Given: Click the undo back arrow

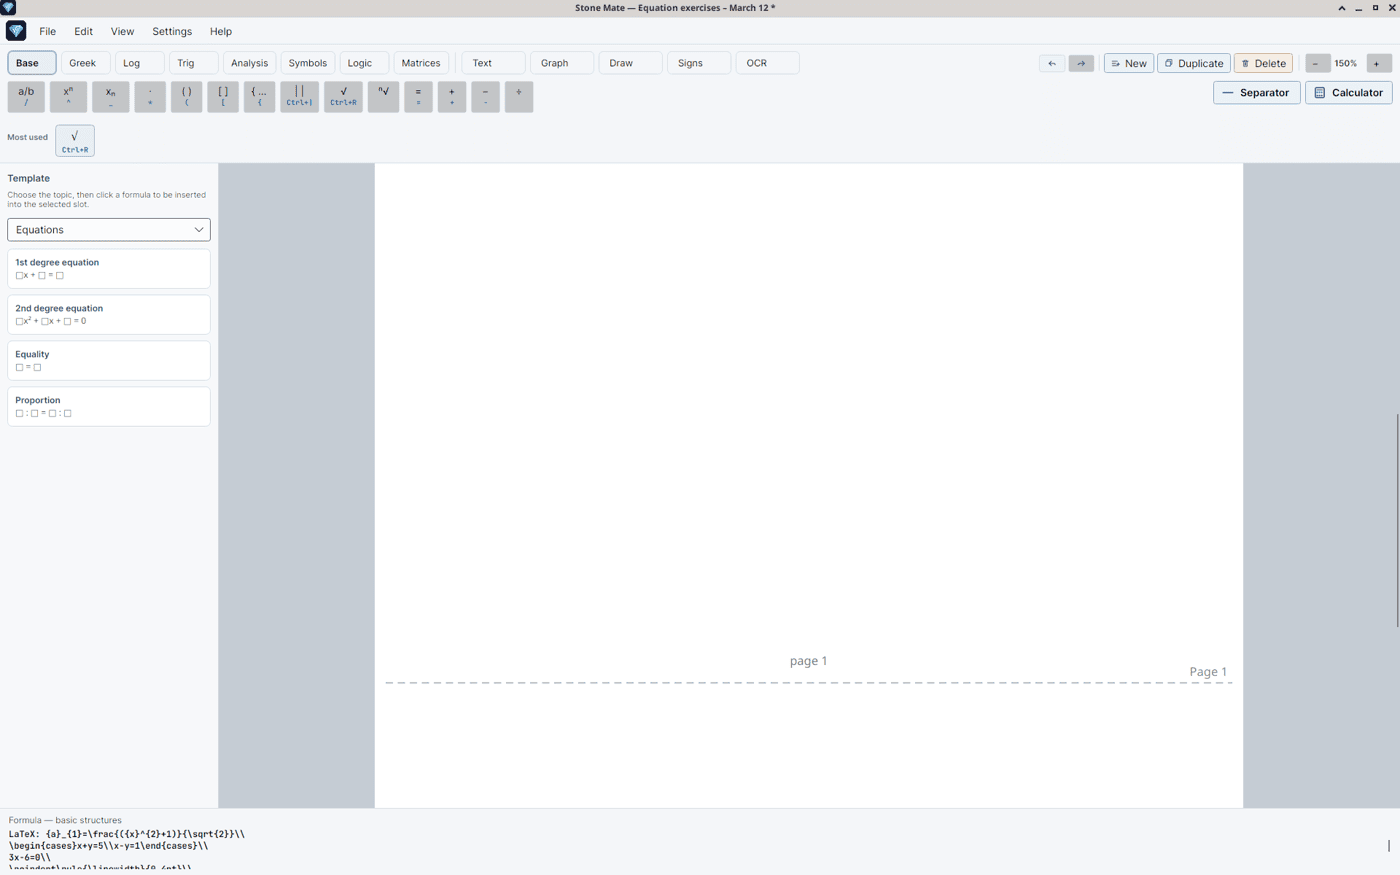Looking at the screenshot, I should [1052, 63].
